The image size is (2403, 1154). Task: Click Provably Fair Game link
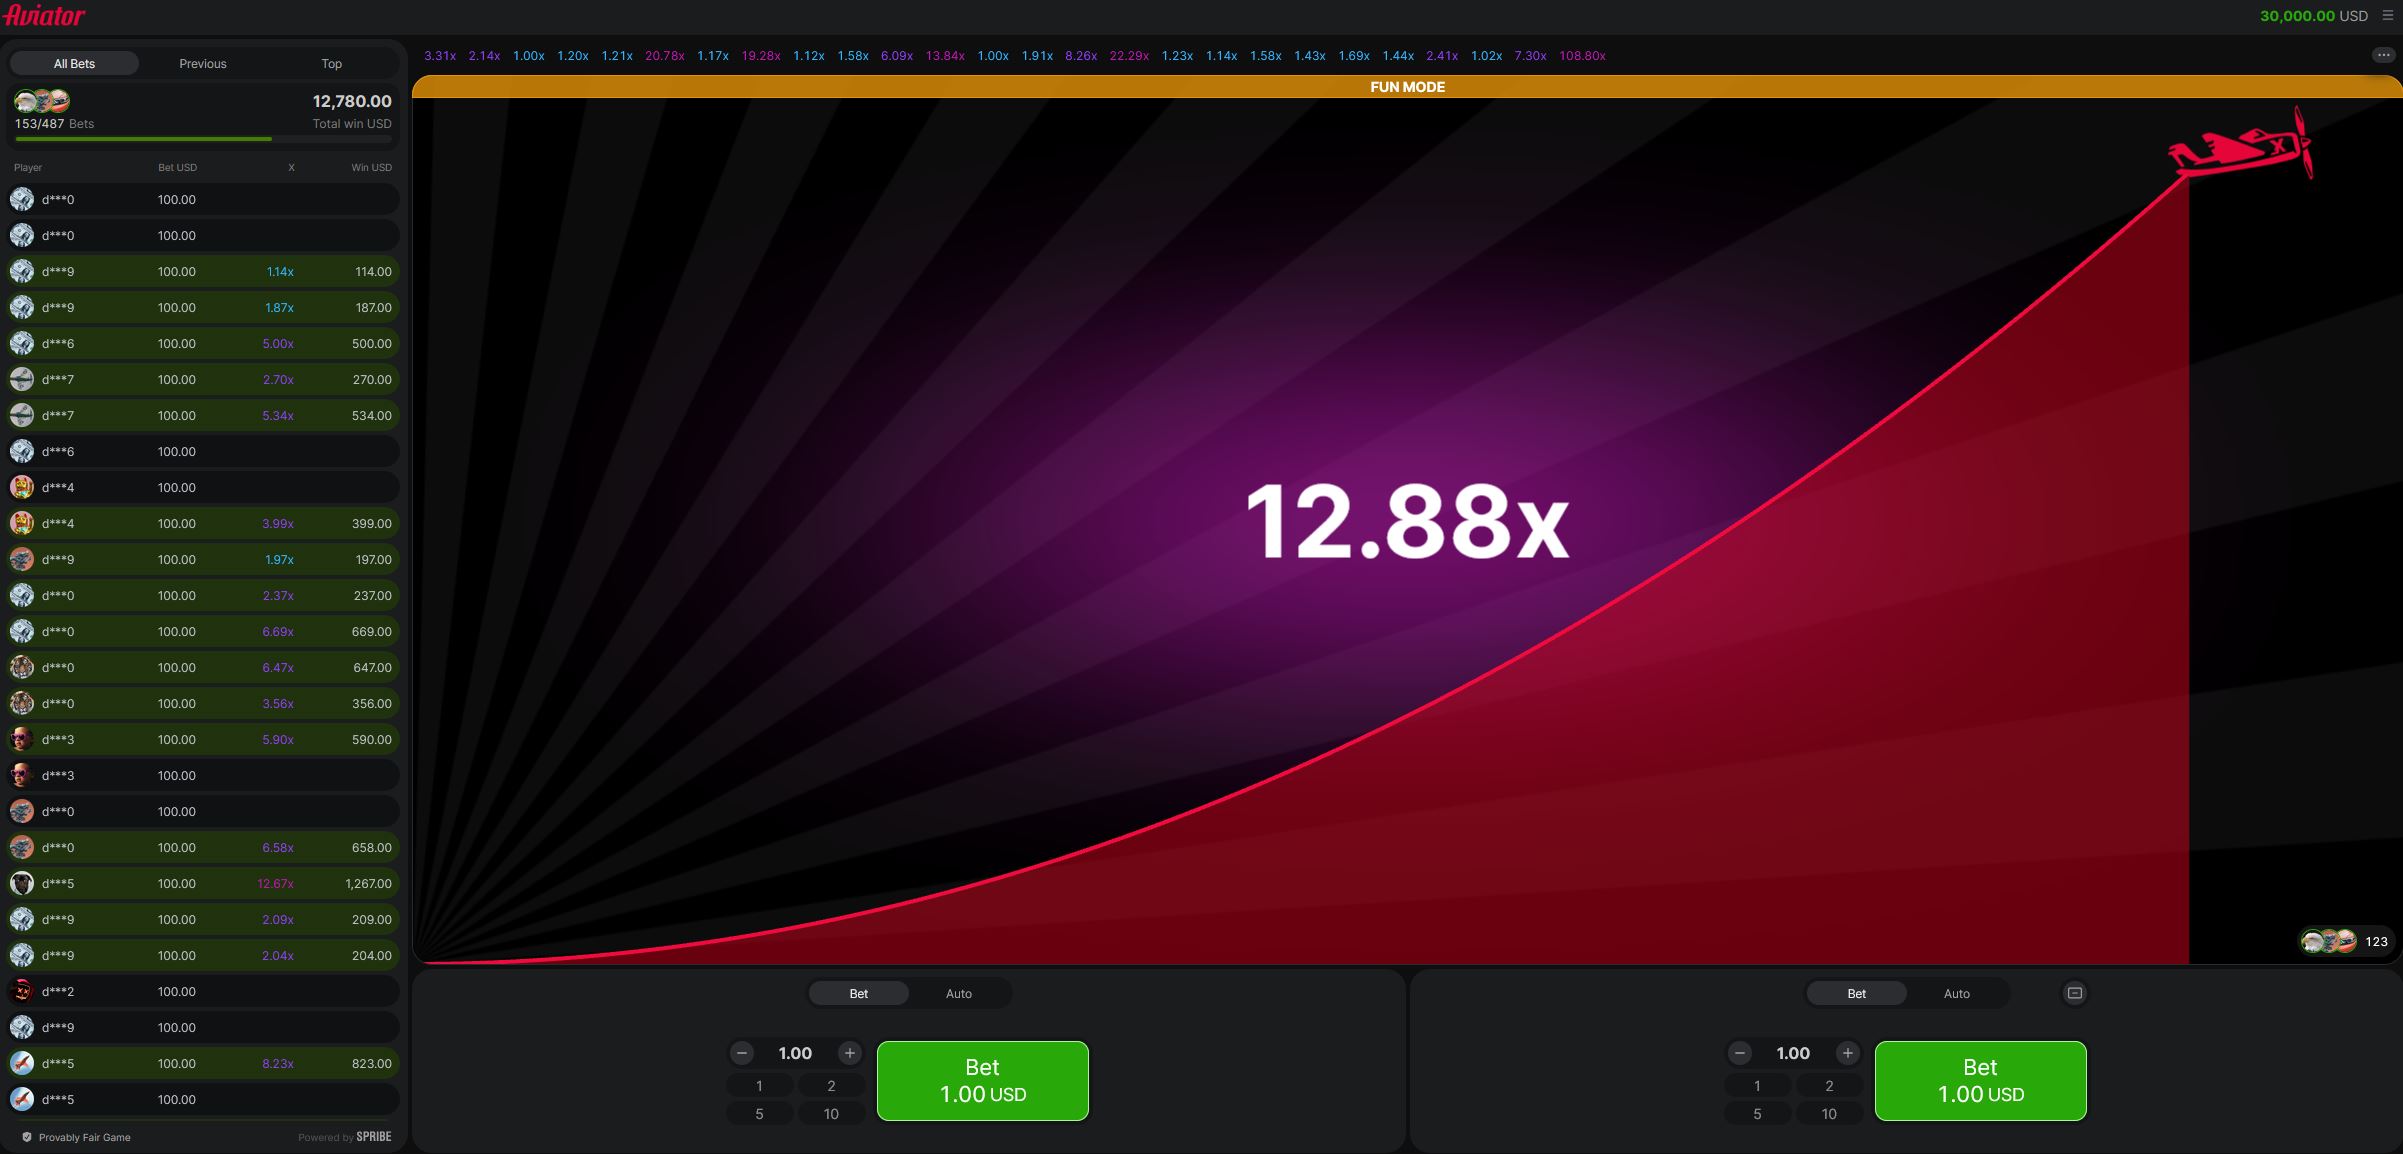click(x=85, y=1137)
